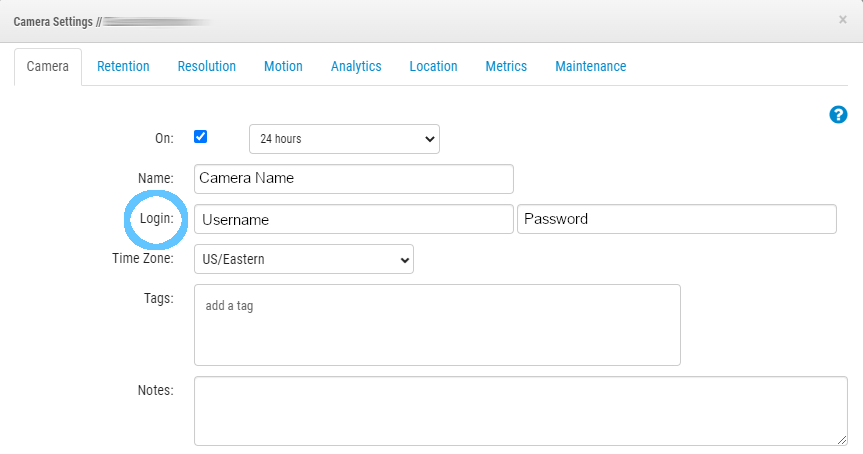This screenshot has width=863, height=454.
Task: Focus the Username login field
Action: [x=353, y=219]
